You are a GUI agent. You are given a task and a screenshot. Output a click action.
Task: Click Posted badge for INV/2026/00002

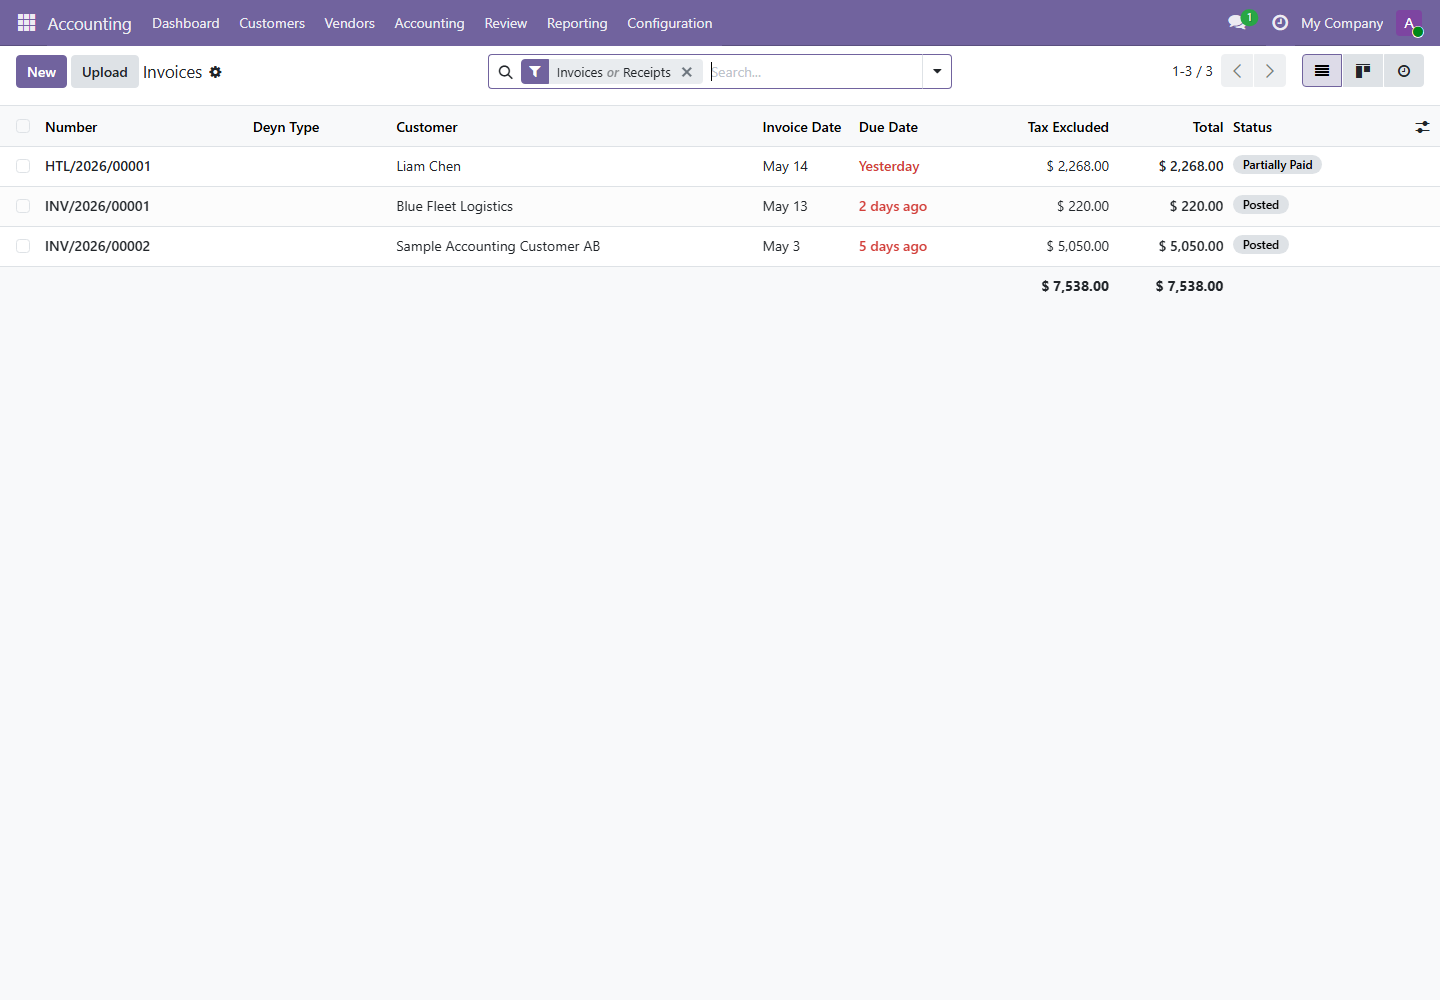point(1261,245)
